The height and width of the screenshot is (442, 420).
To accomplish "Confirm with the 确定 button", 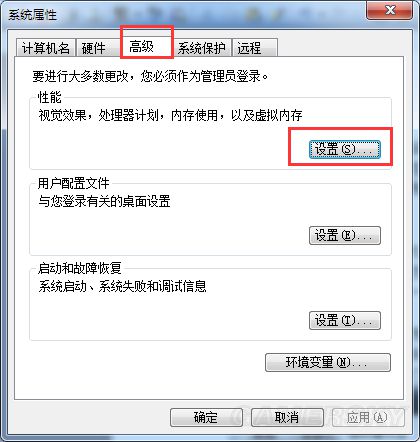I will pos(206,417).
